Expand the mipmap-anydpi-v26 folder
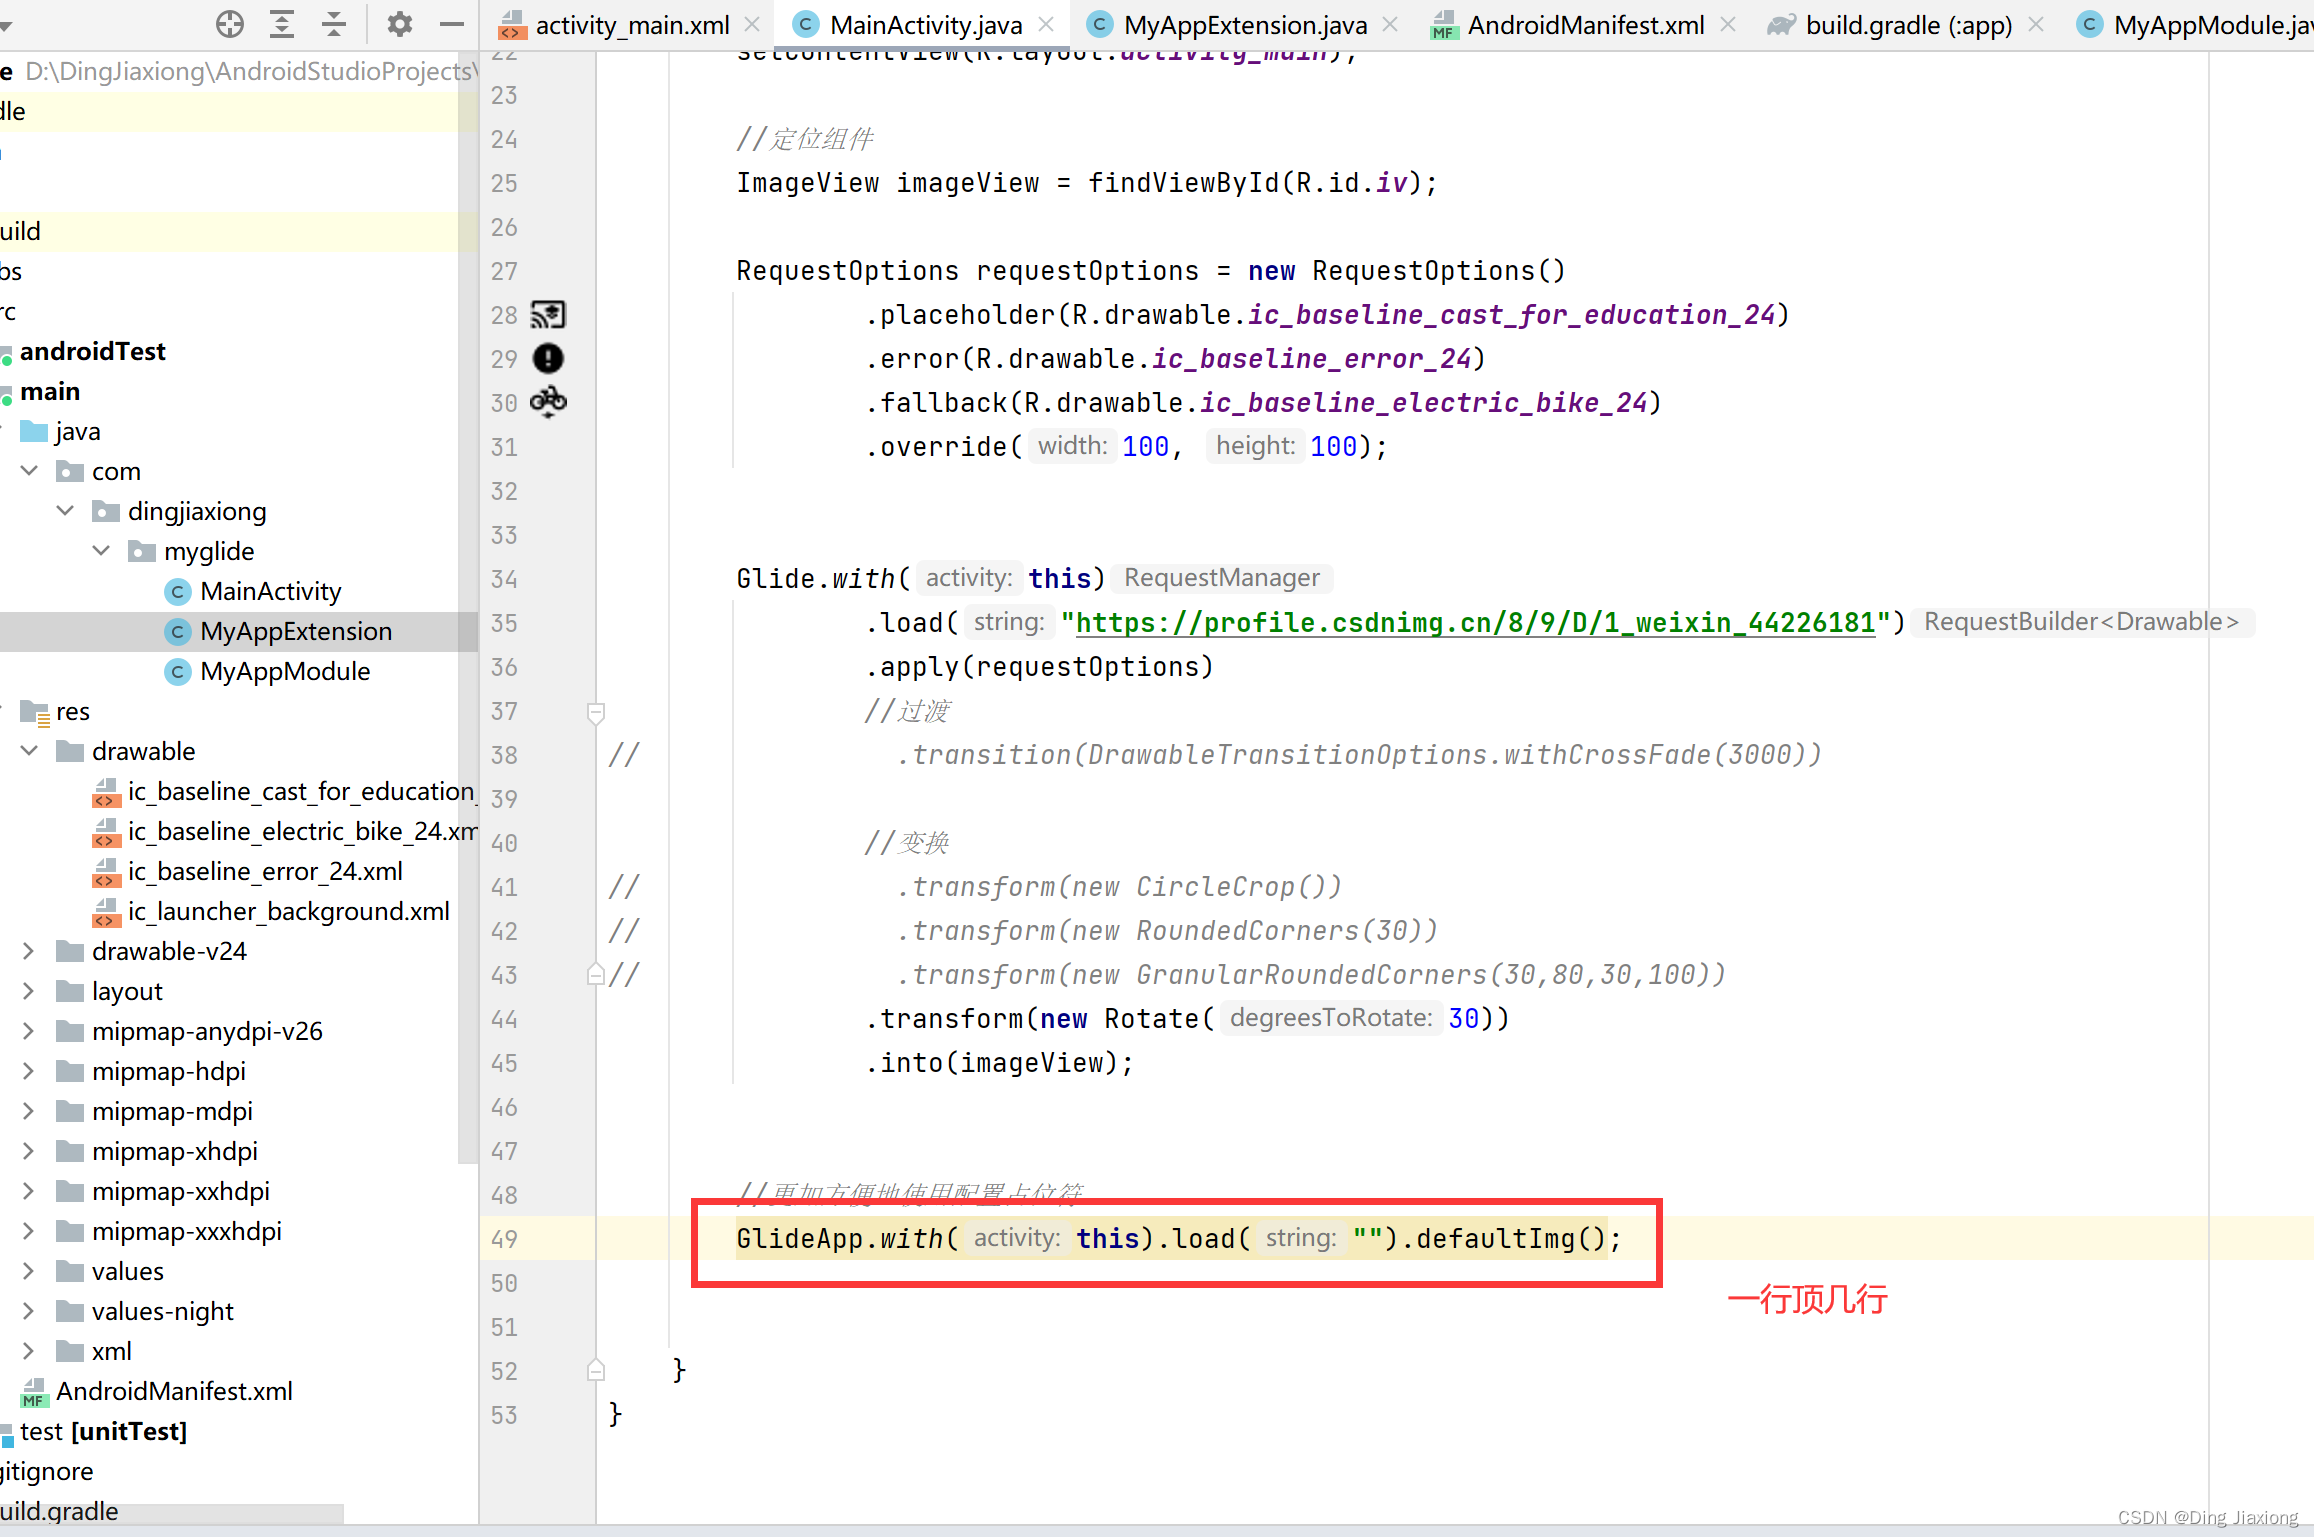 (x=29, y=1030)
